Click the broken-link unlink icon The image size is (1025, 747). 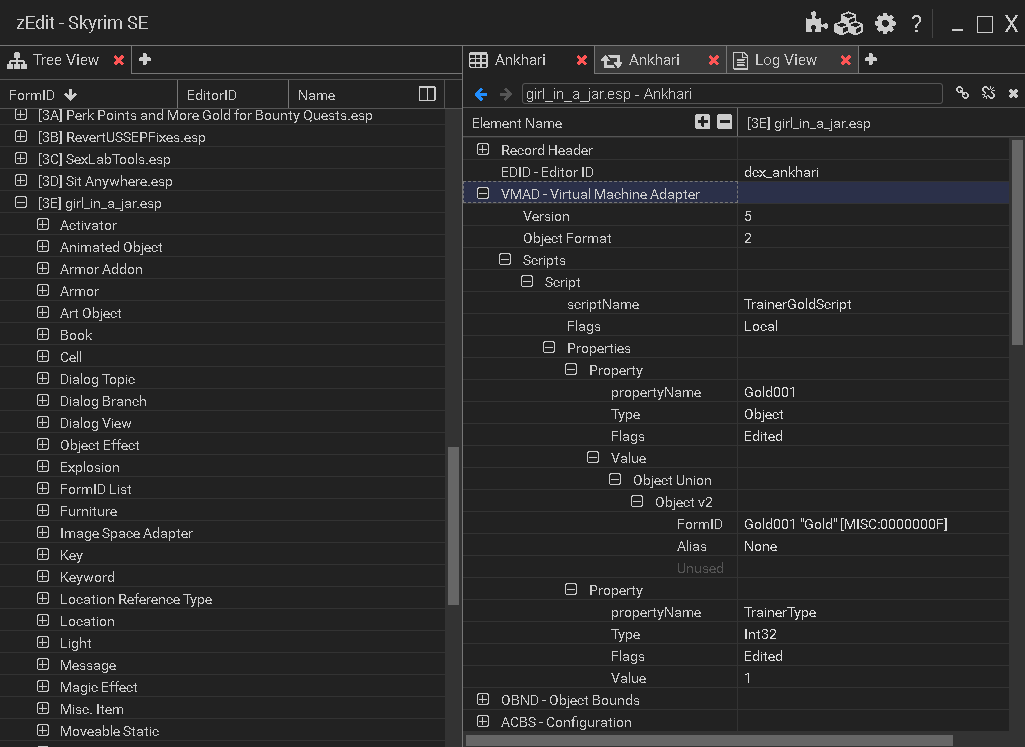988,92
